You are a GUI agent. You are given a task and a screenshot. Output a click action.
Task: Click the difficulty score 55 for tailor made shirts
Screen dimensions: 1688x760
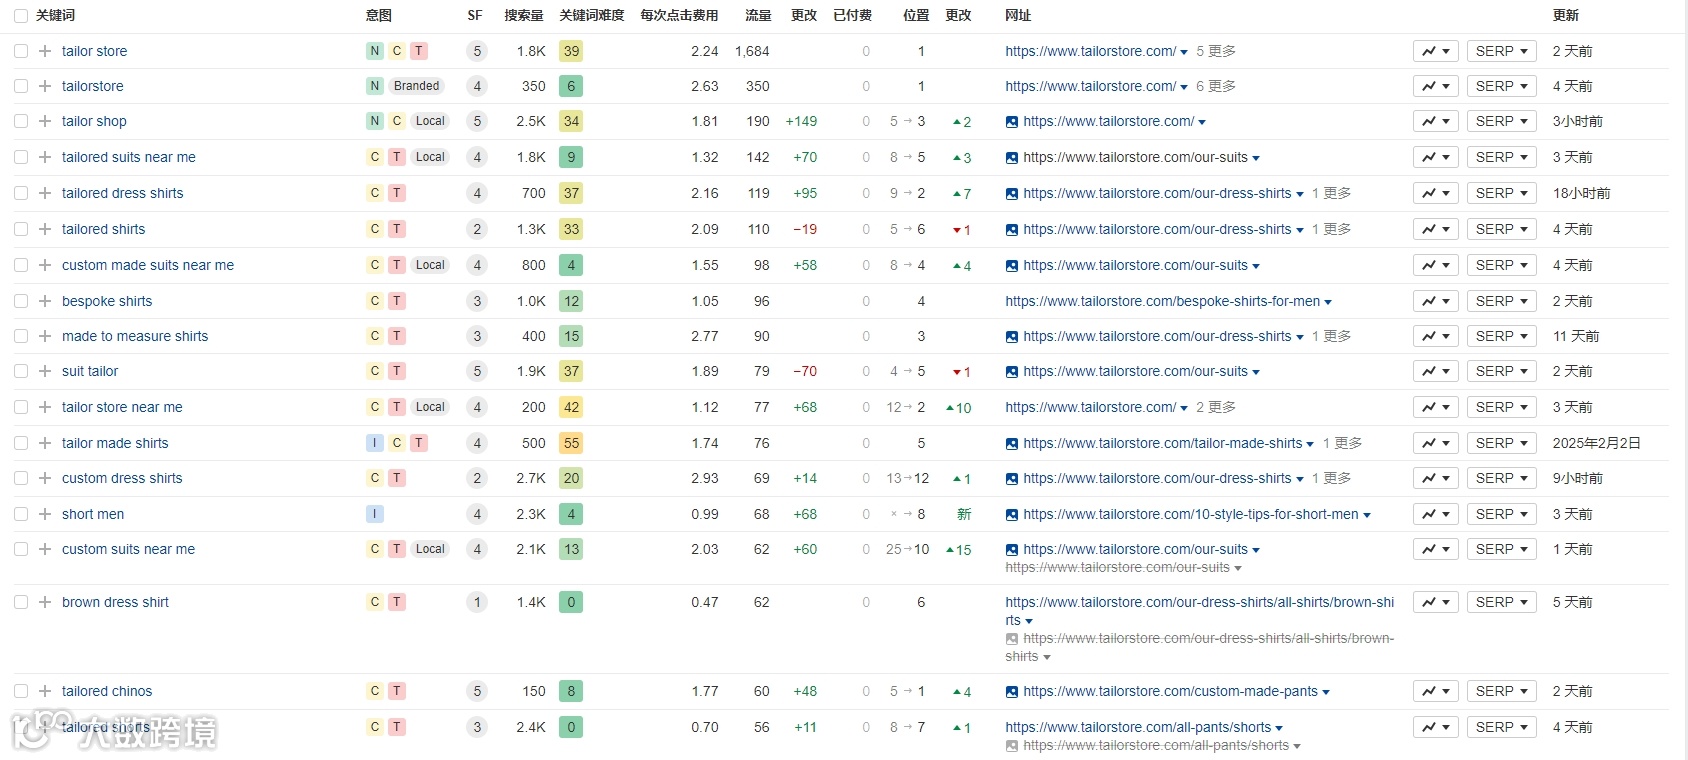click(571, 443)
